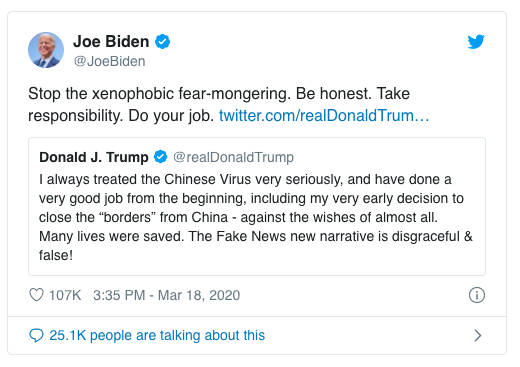Click Joe Biden's verified badge
The image size is (520, 367).
click(x=162, y=42)
